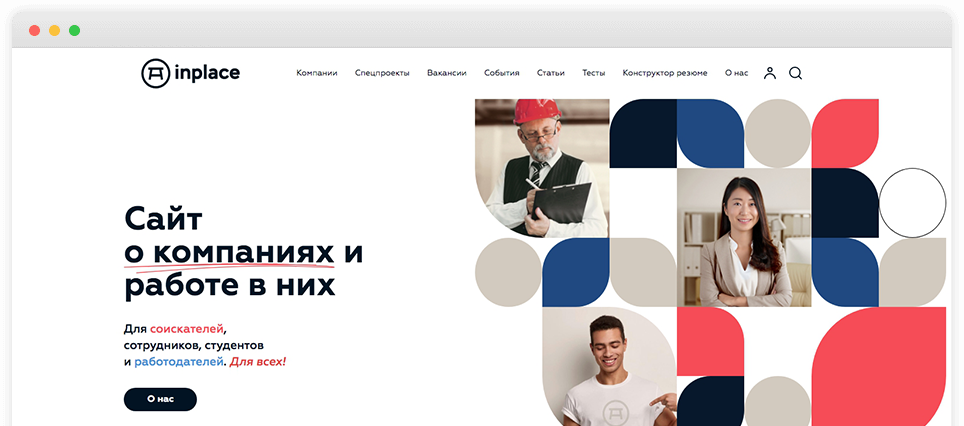Image resolution: width=964 pixels, height=426 pixels.
Task: Click the blue работодателей link text
Action: pos(178,362)
